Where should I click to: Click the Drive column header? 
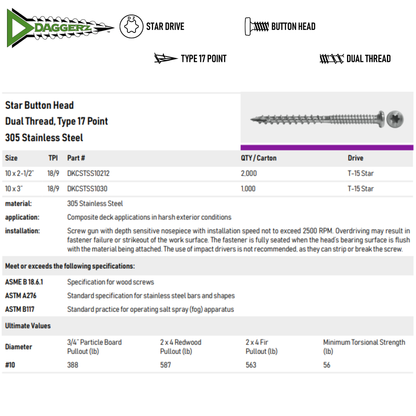pos(355,158)
